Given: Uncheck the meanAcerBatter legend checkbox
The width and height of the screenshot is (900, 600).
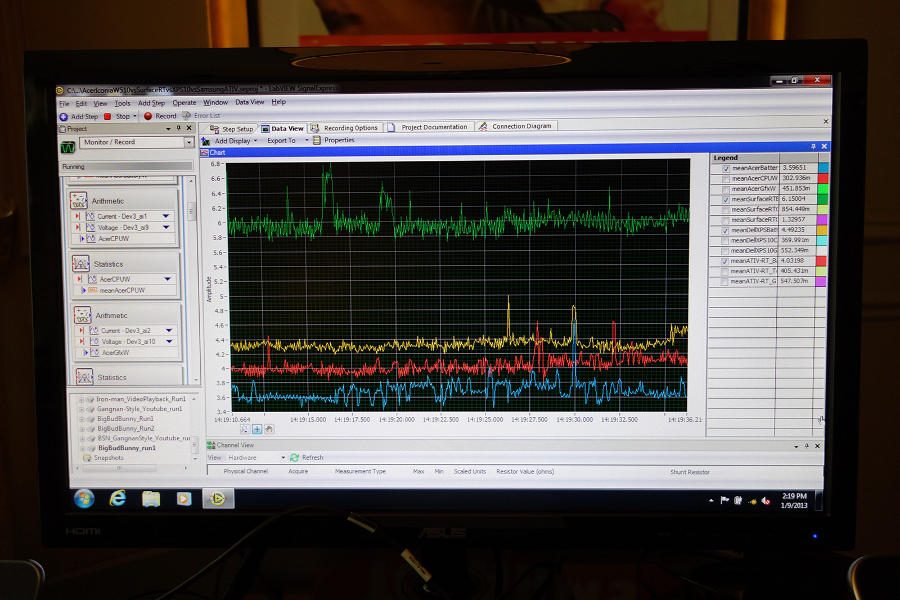Looking at the screenshot, I should click(x=726, y=168).
